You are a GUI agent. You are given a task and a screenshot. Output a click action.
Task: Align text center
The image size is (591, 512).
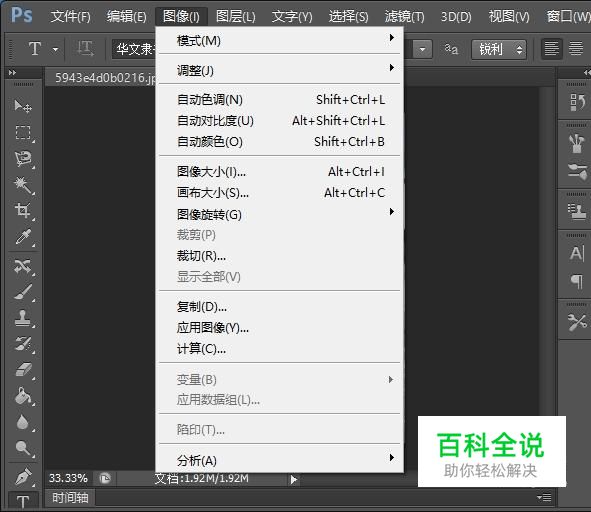click(x=576, y=49)
